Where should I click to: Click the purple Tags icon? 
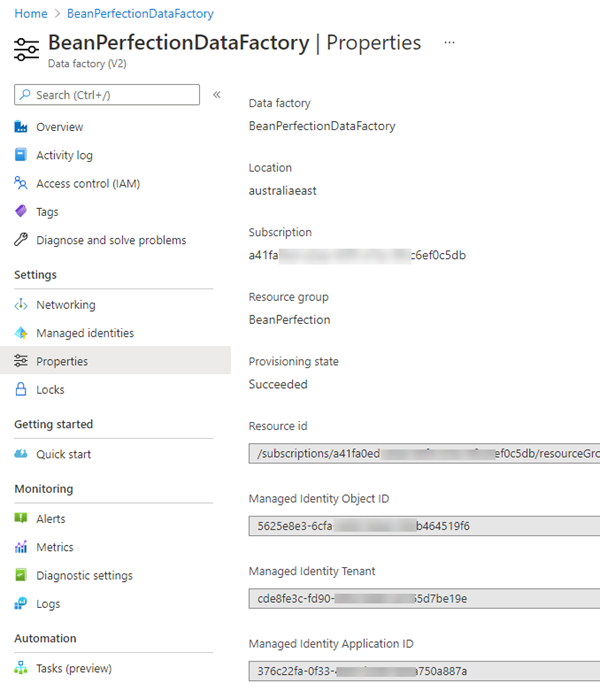21,211
